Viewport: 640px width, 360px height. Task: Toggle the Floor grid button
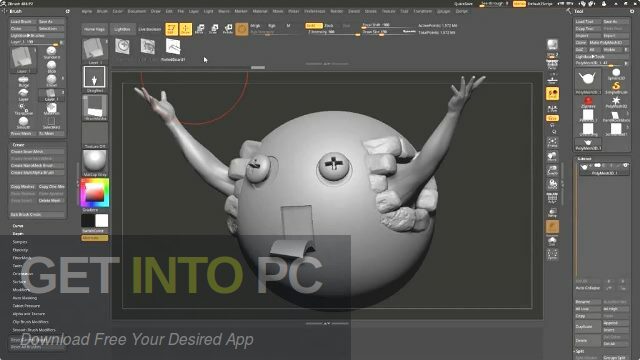coord(552,79)
